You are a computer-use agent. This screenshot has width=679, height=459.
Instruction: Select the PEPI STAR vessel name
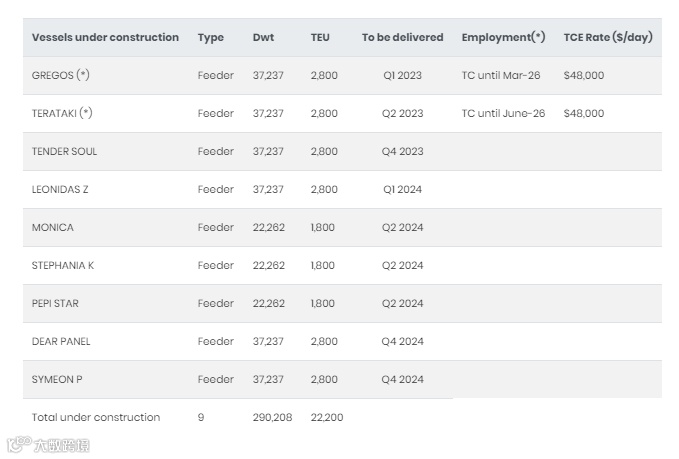[x=57, y=304]
